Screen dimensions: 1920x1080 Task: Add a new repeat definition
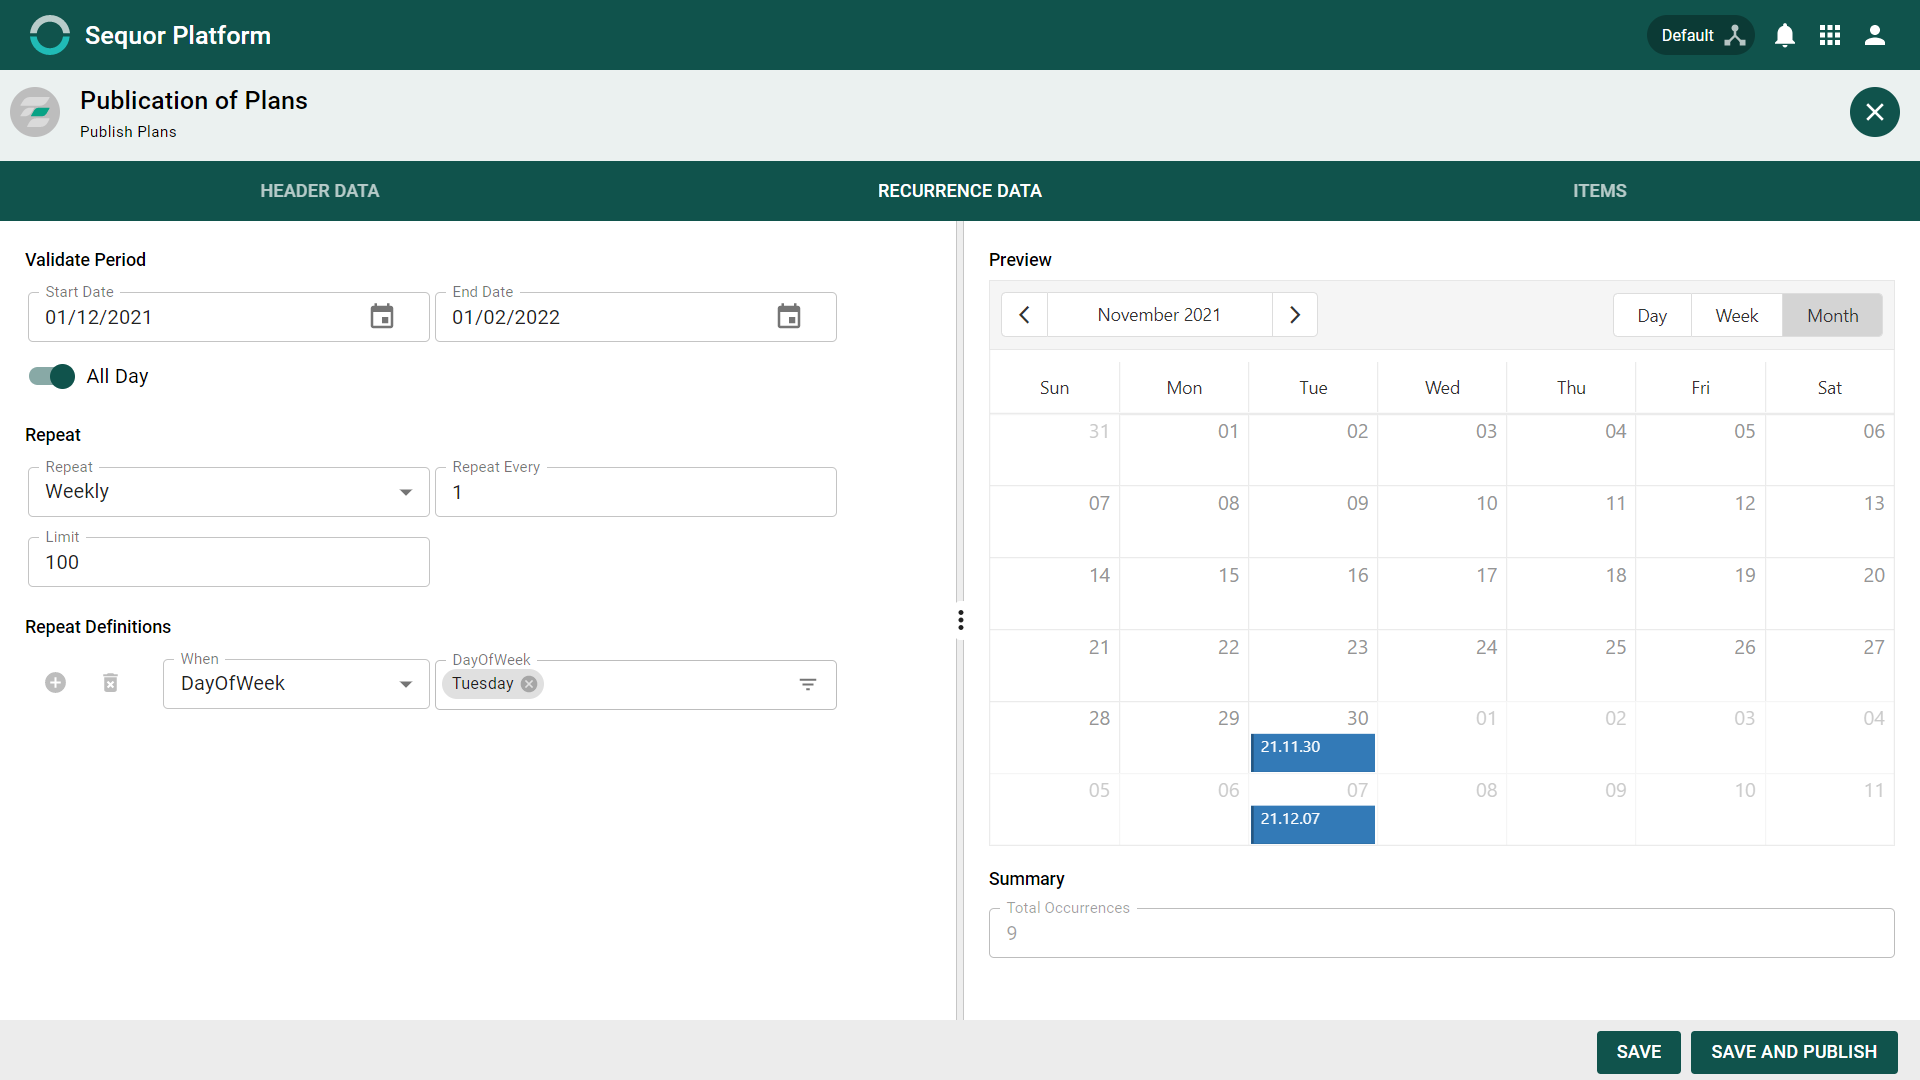click(56, 682)
